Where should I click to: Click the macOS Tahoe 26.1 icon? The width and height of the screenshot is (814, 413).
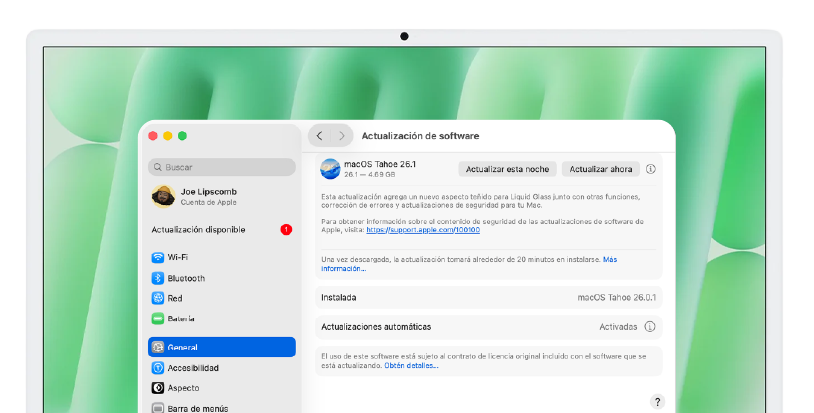pos(330,168)
